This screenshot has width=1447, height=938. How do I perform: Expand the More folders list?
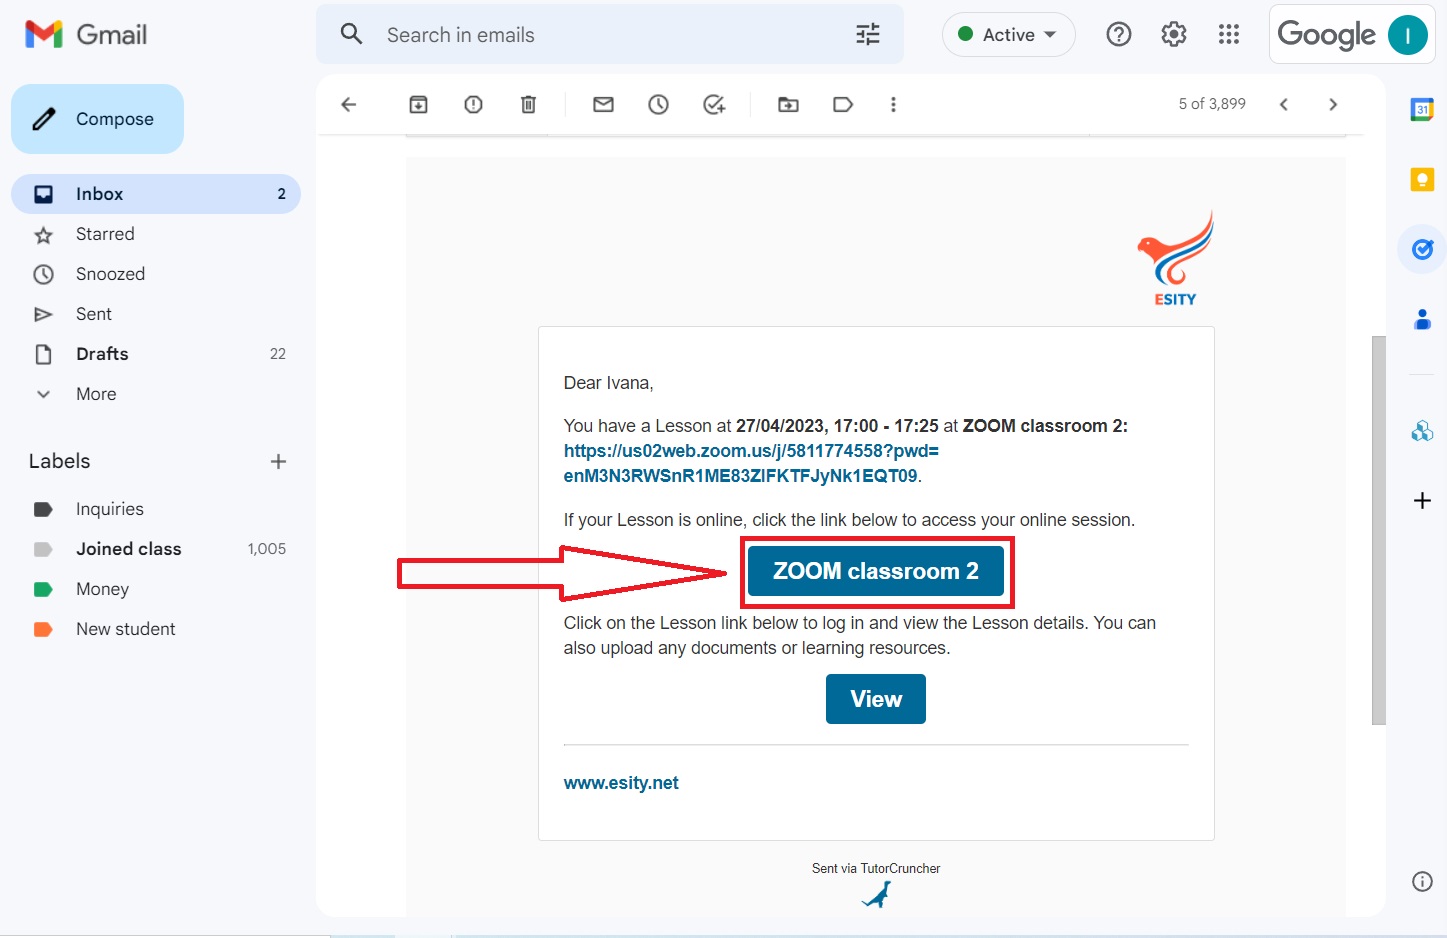[x=96, y=394]
